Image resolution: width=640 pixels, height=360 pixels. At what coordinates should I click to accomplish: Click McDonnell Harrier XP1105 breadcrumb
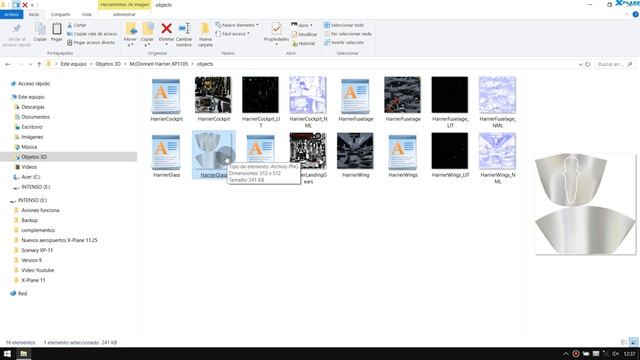(x=158, y=64)
